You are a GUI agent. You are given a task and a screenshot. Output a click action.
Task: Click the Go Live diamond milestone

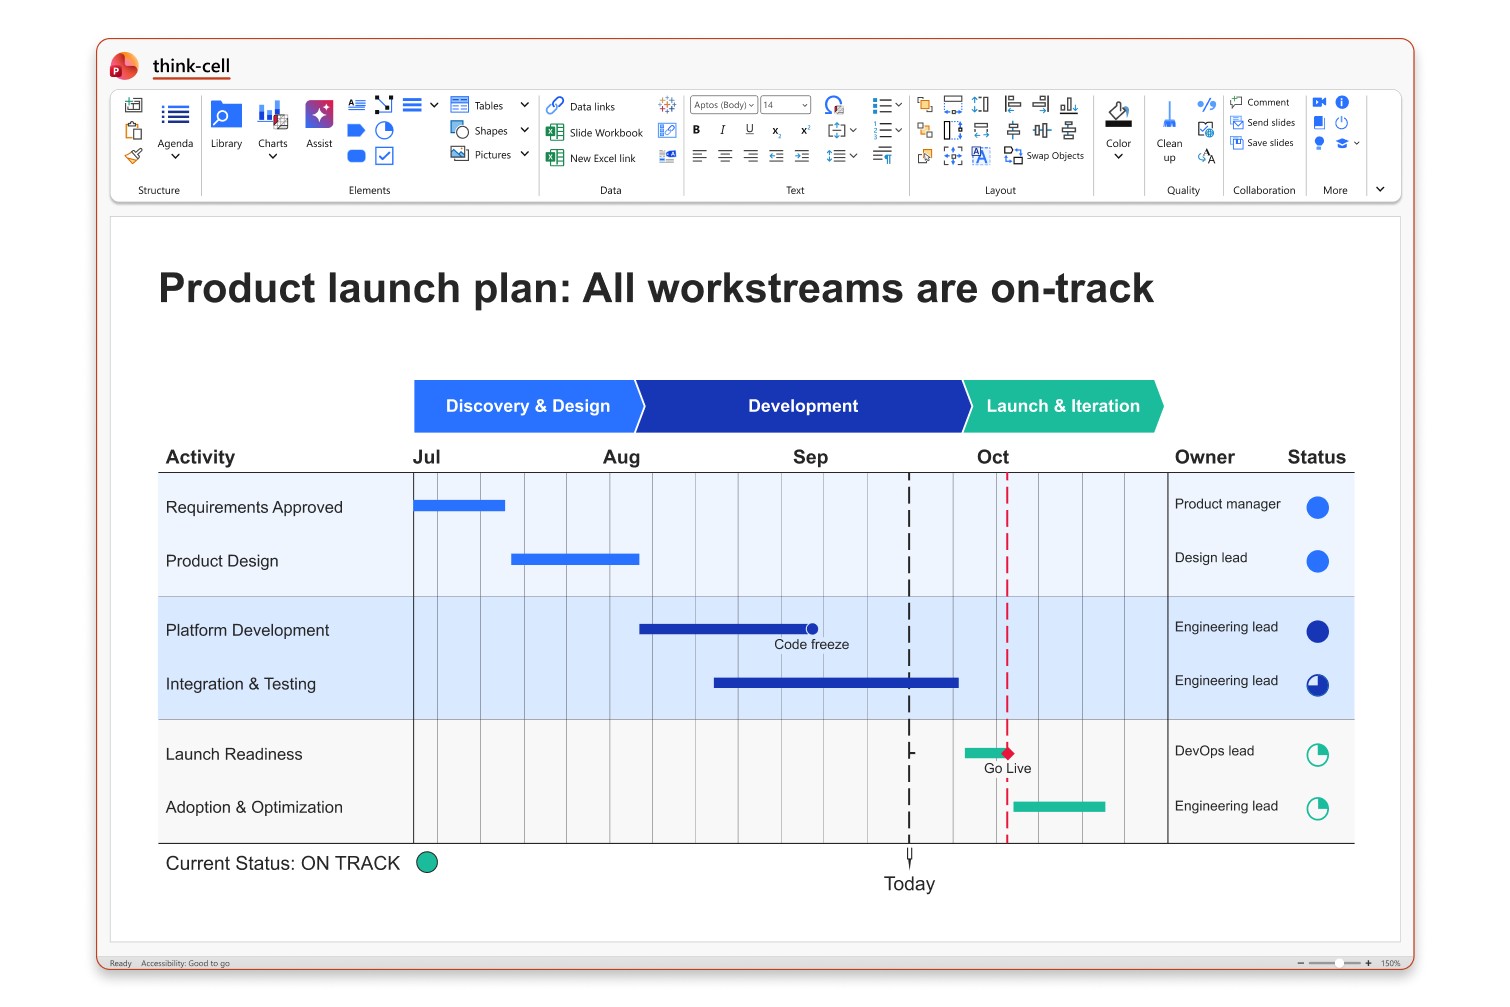tap(1008, 753)
